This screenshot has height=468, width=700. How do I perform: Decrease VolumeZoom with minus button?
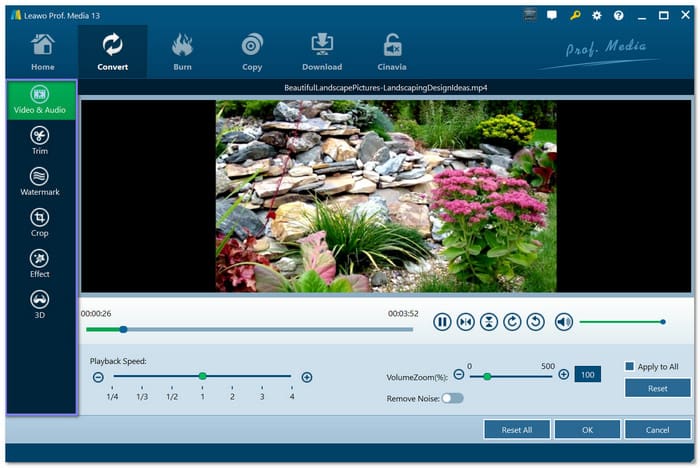click(459, 375)
